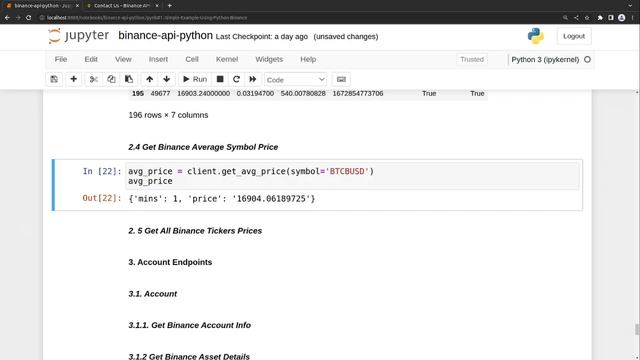The image size is (640, 360).
Task: Restart kernel and run all icon
Action: coord(253,79)
